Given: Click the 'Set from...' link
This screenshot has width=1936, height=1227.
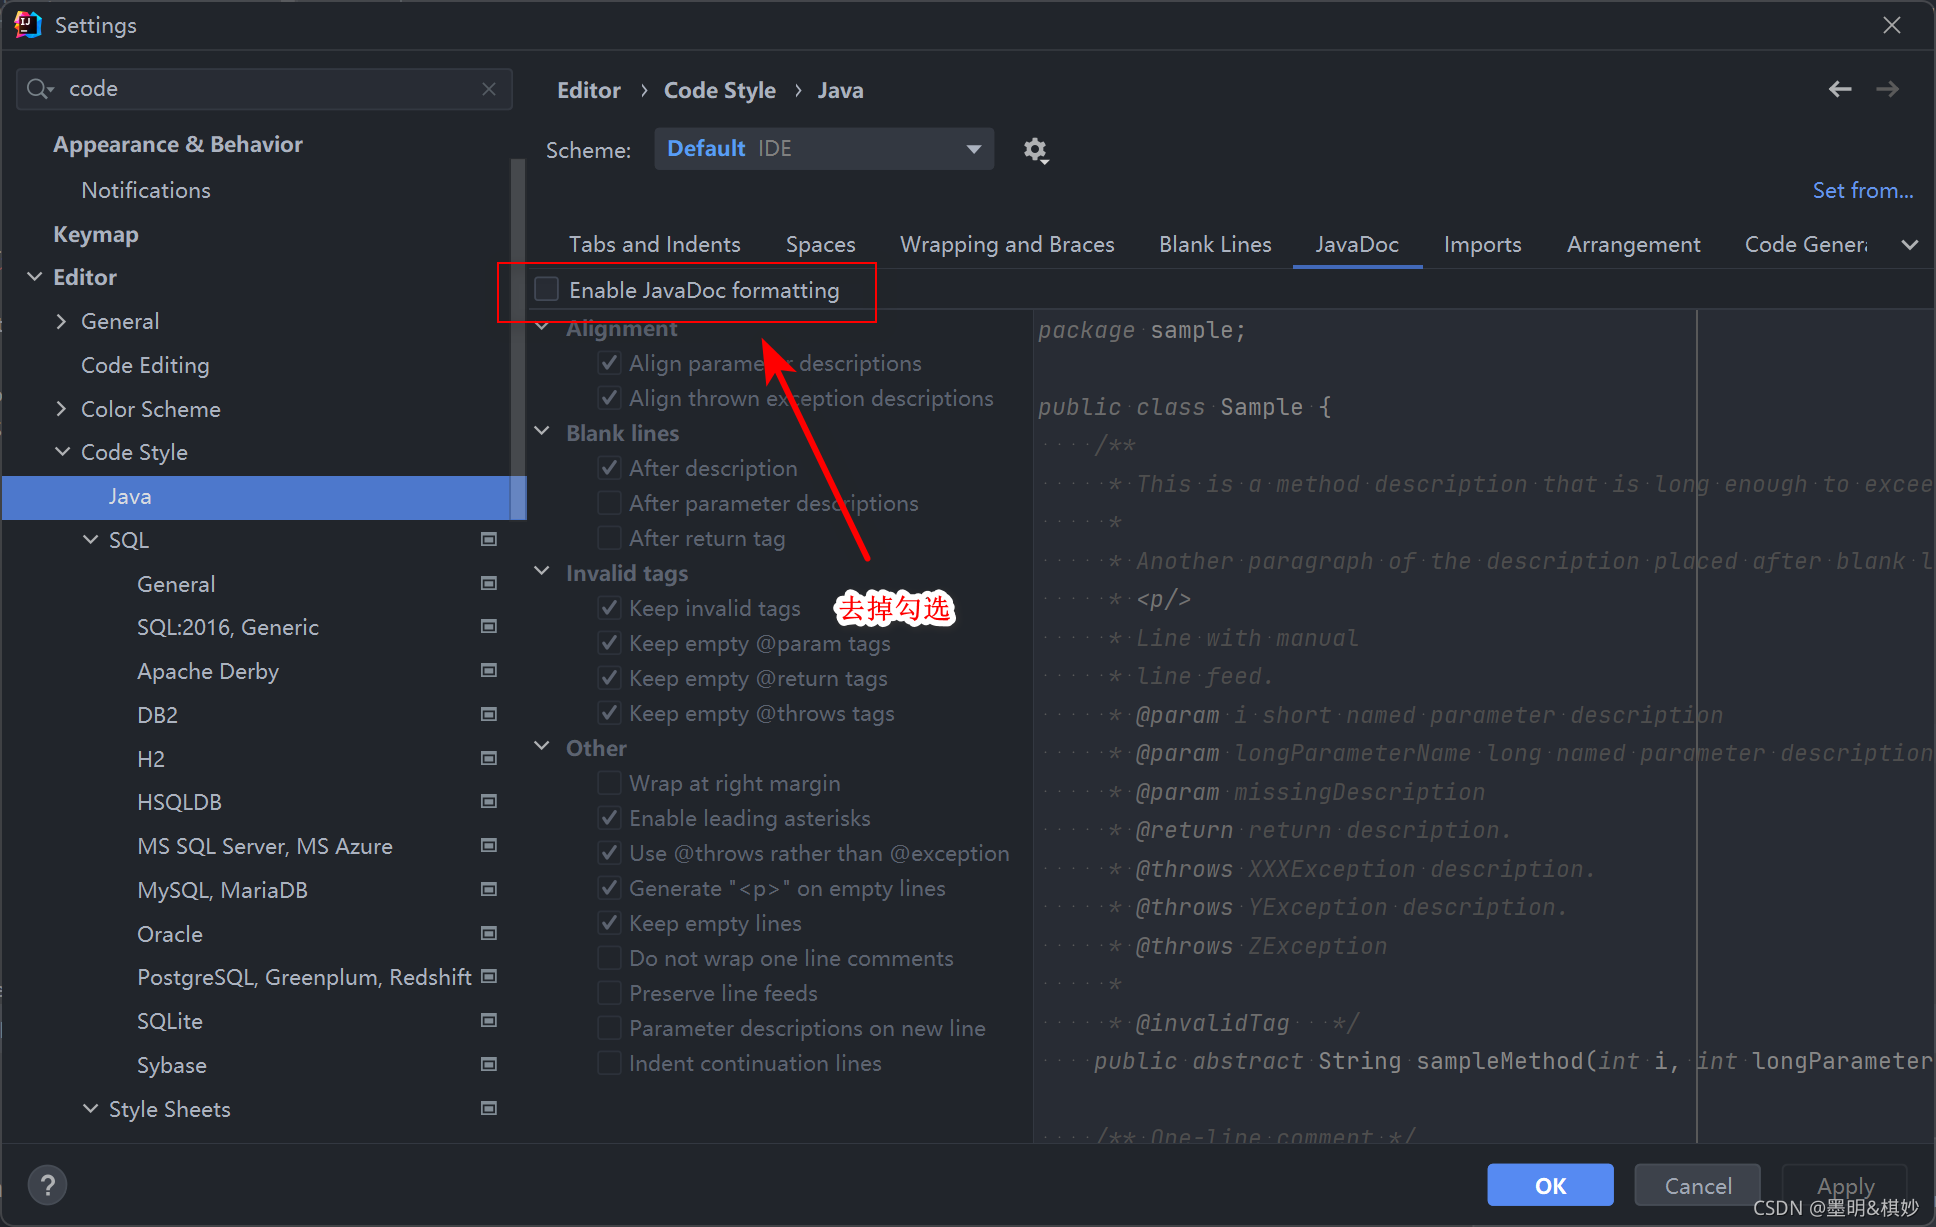Looking at the screenshot, I should (1857, 189).
